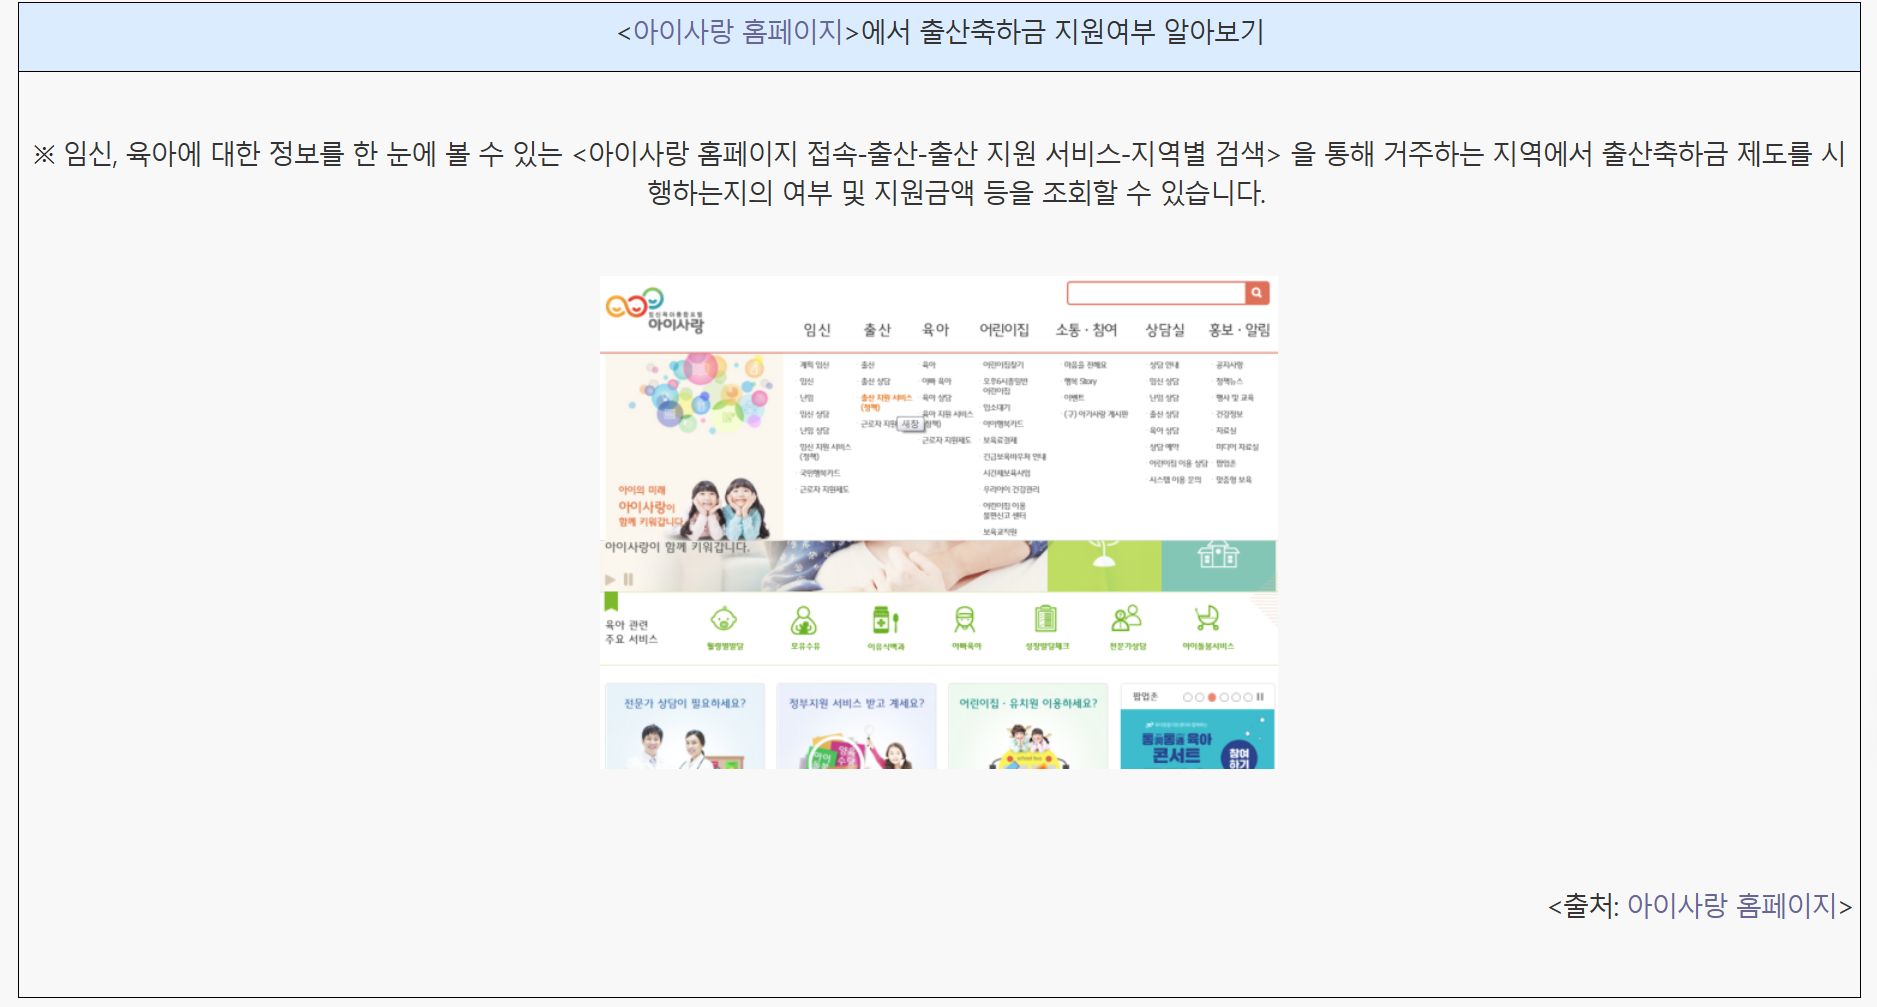This screenshot has width=1877, height=1007.
Task: Open the 성장발달체크 growth checklist icon
Action: click(1046, 620)
